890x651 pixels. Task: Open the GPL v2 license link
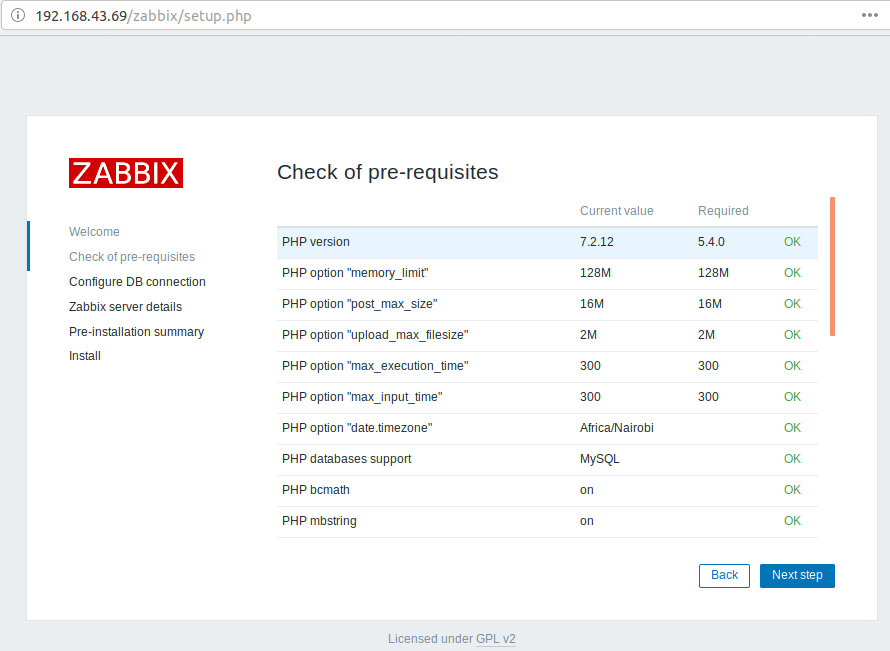click(496, 639)
